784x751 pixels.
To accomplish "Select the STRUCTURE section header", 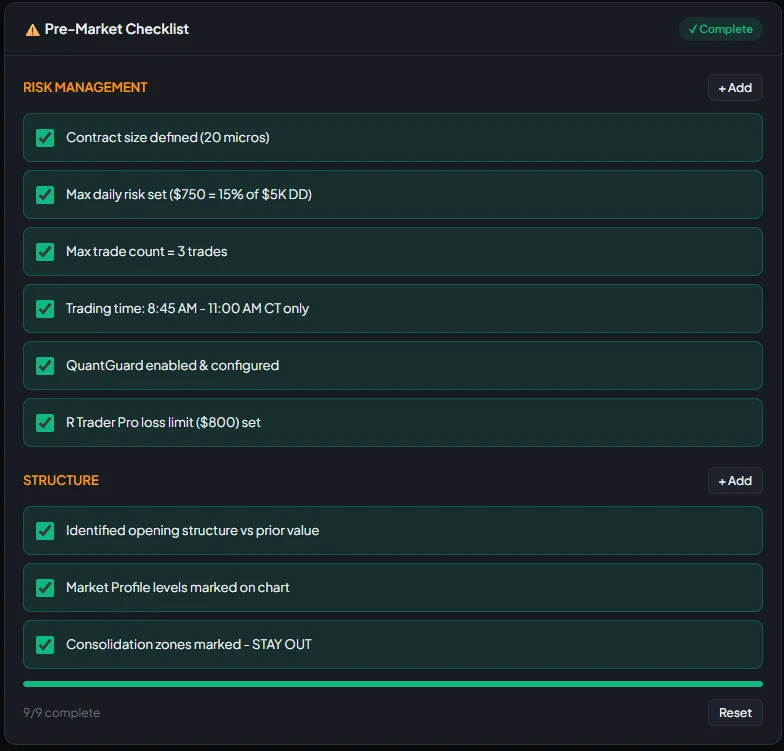I will tap(61, 481).
